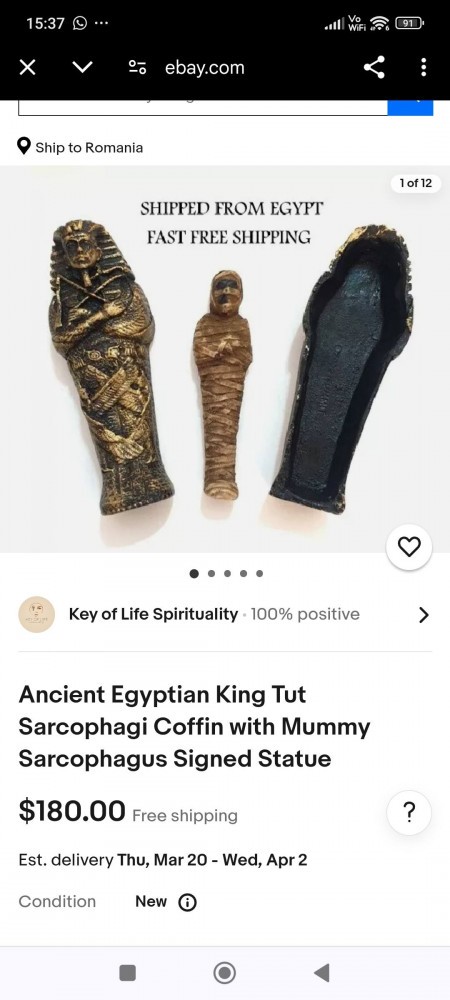The width and height of the screenshot is (450, 1000).
Task: Tap Android recent apps square button
Action: 127,973
